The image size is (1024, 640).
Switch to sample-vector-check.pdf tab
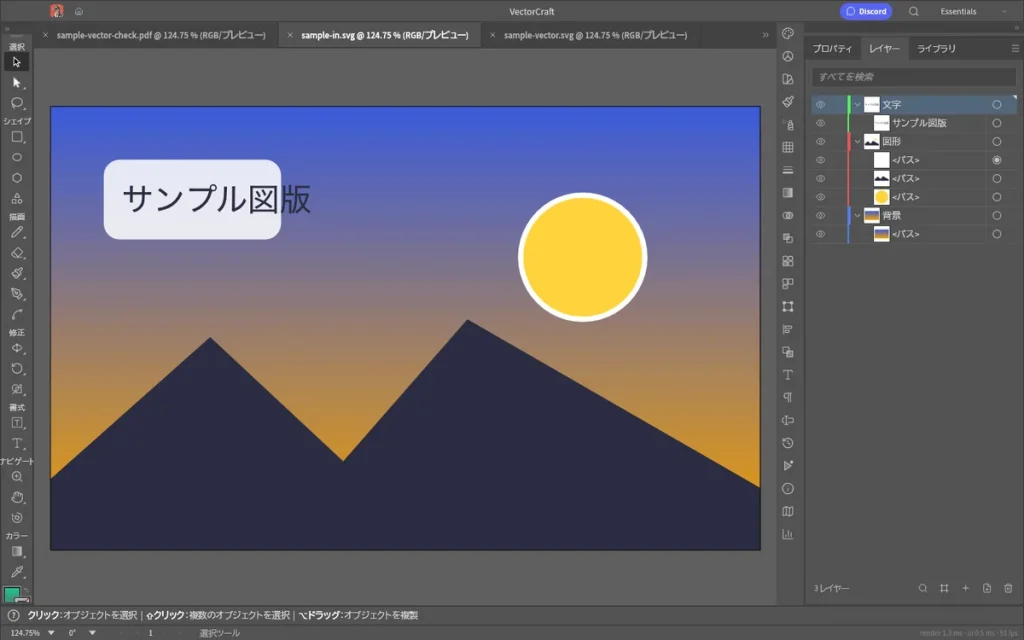click(161, 35)
